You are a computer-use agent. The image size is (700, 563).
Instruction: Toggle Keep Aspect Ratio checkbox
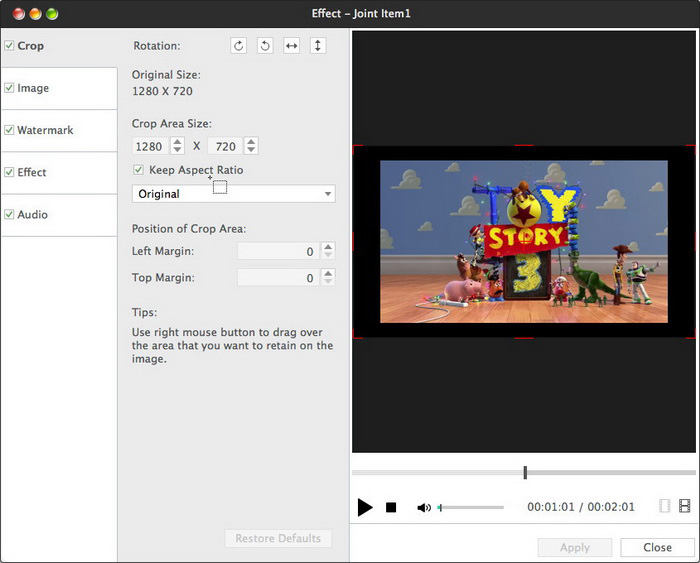tap(139, 170)
